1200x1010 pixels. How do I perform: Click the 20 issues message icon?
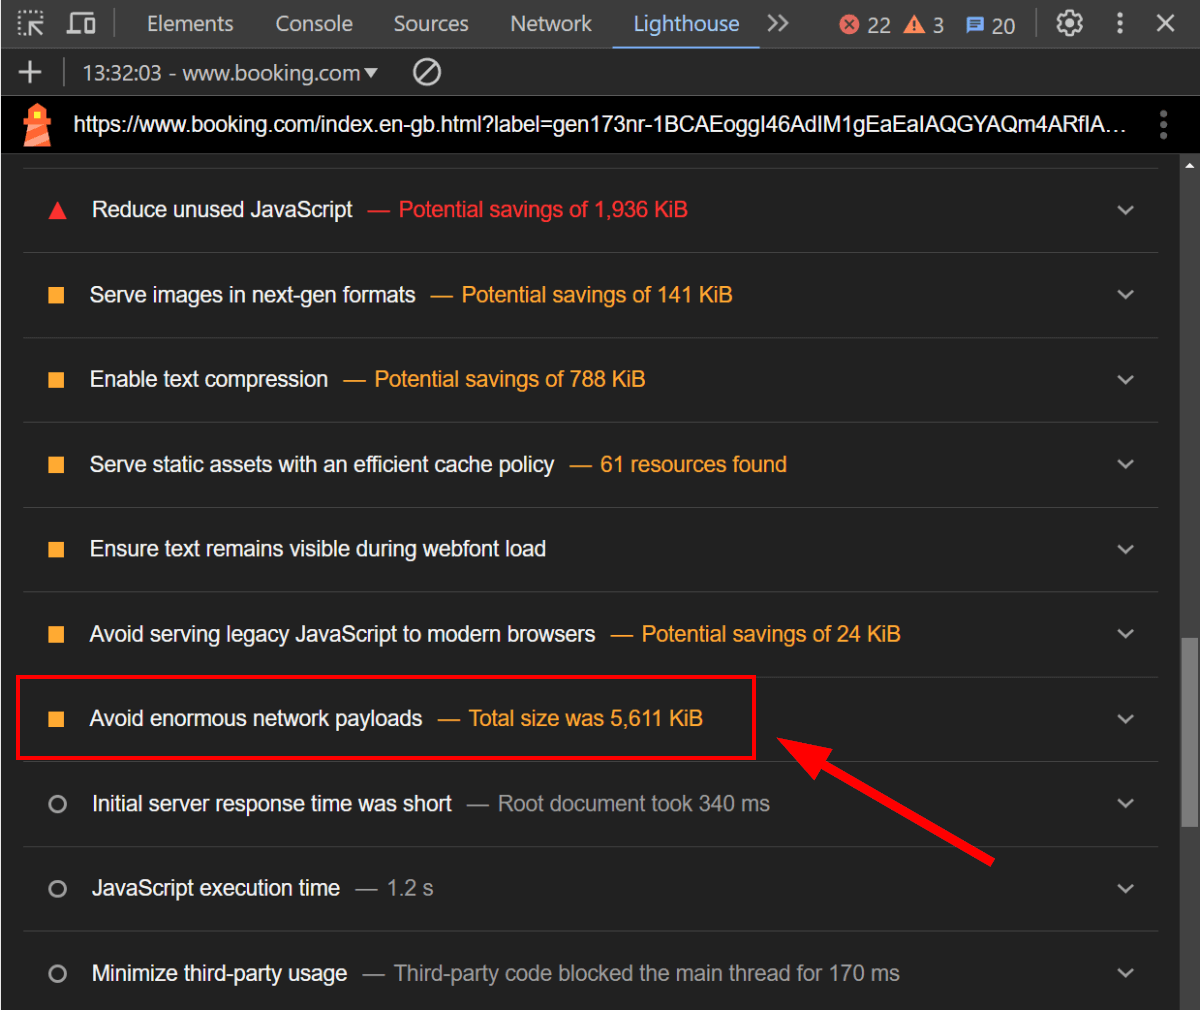pos(975,25)
